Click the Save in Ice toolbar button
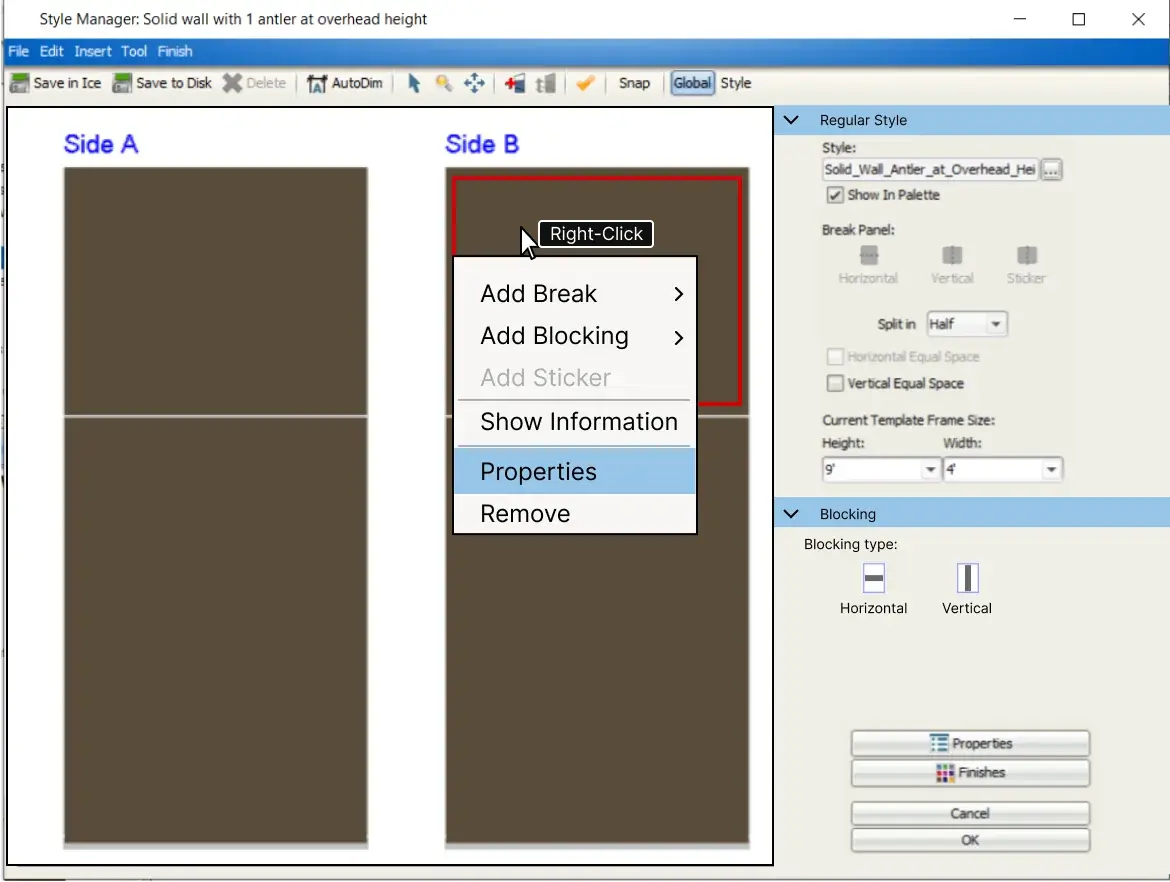The height and width of the screenshot is (882, 1170). pos(56,83)
